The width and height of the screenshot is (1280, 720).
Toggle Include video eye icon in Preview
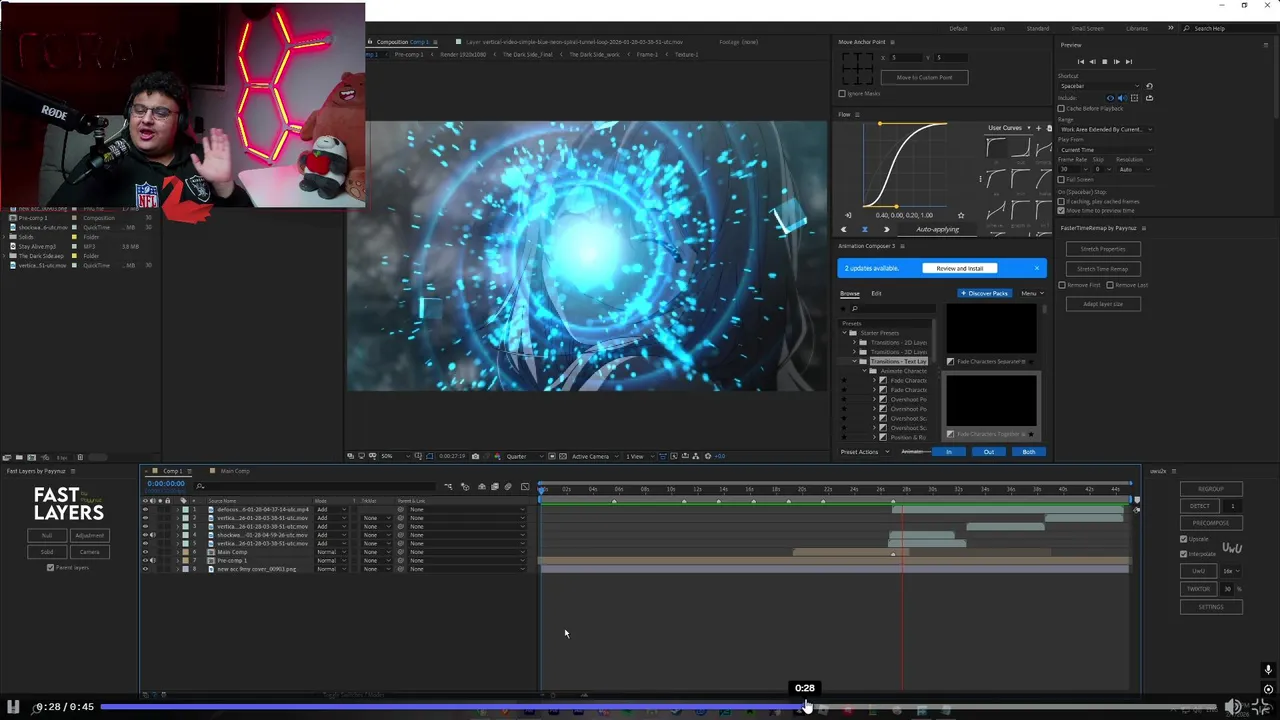click(1110, 98)
